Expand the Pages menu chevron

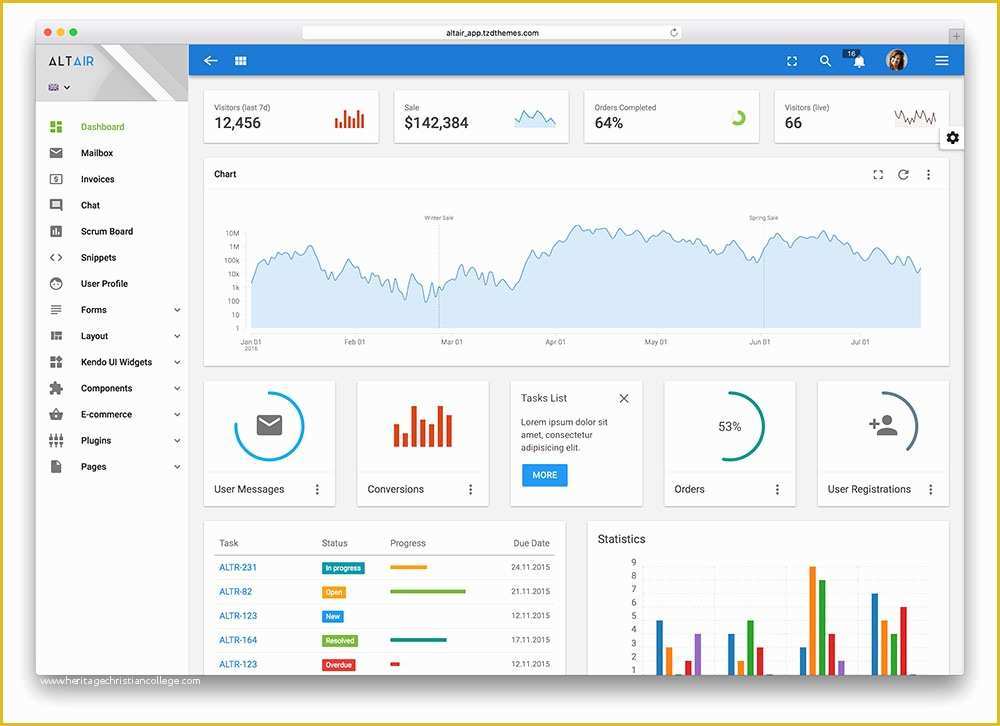(177, 467)
